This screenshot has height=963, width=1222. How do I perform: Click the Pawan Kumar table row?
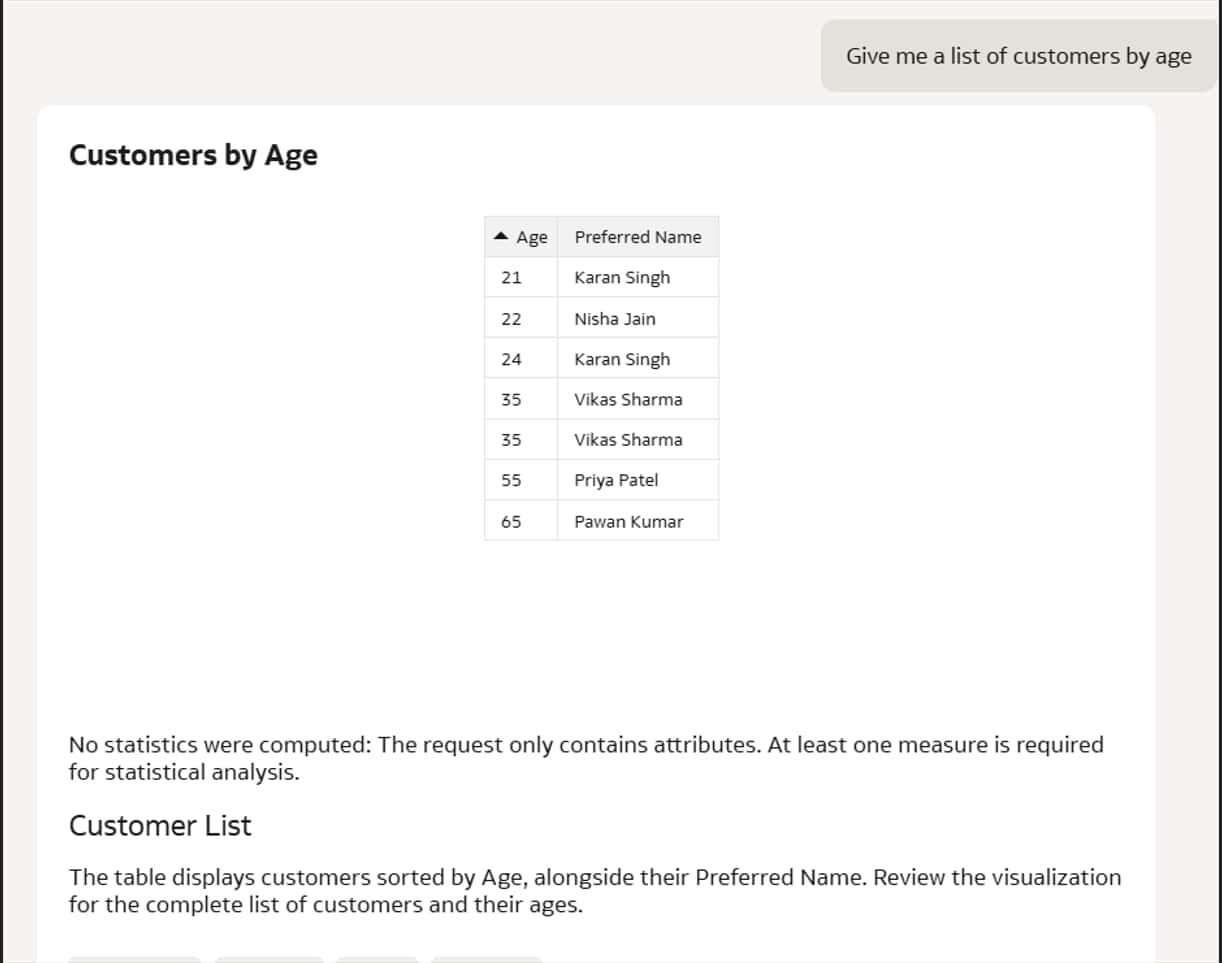600,521
